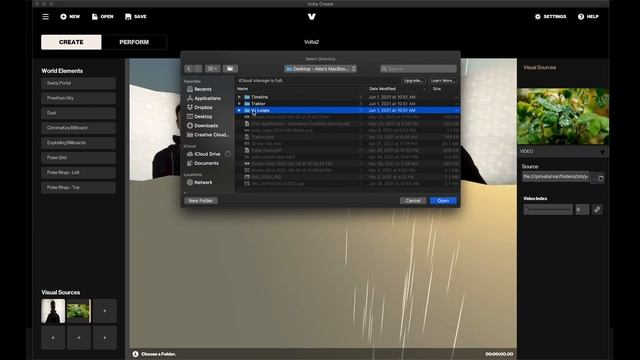Click the Source file path field
640x360 pixels.
point(556,177)
